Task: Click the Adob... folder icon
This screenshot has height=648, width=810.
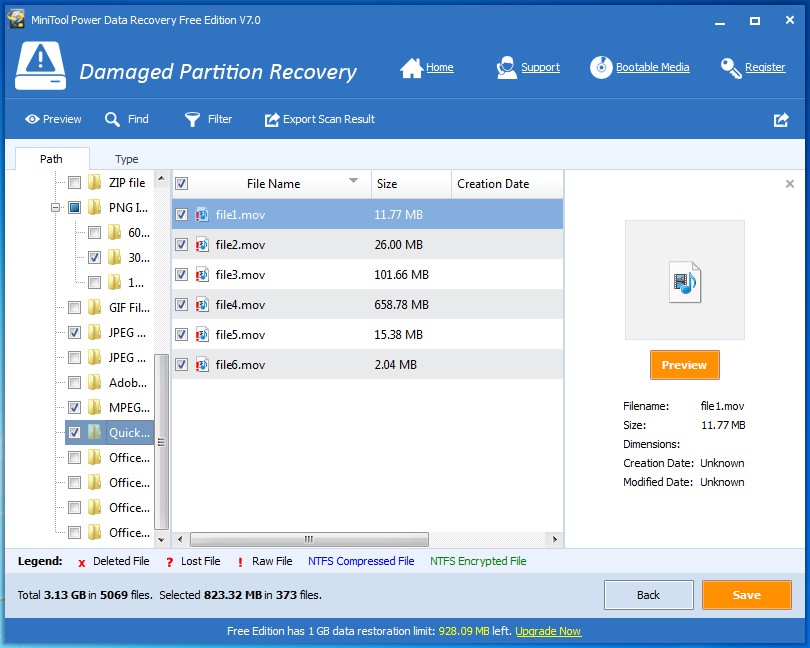Action: click(95, 382)
